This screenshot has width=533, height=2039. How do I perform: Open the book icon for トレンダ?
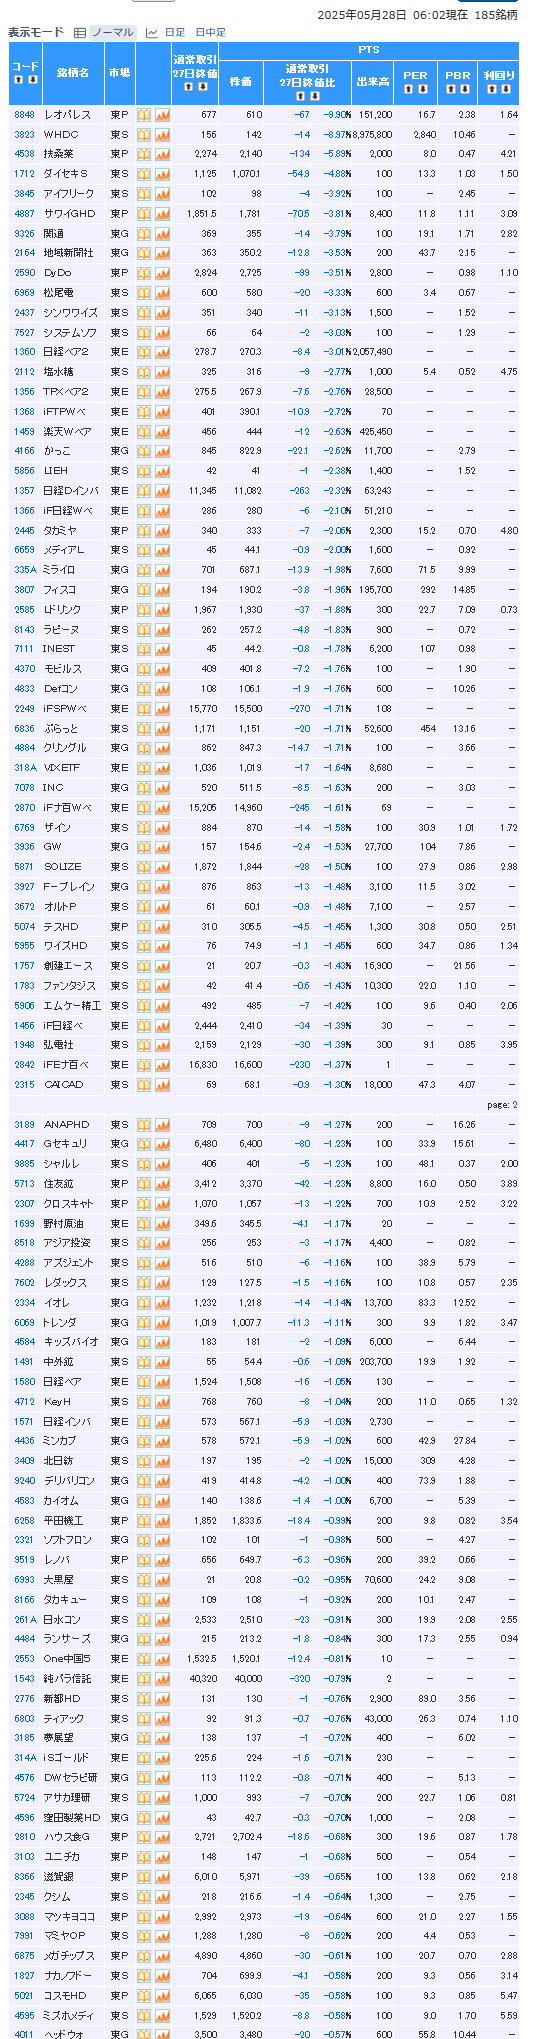click(x=144, y=1322)
